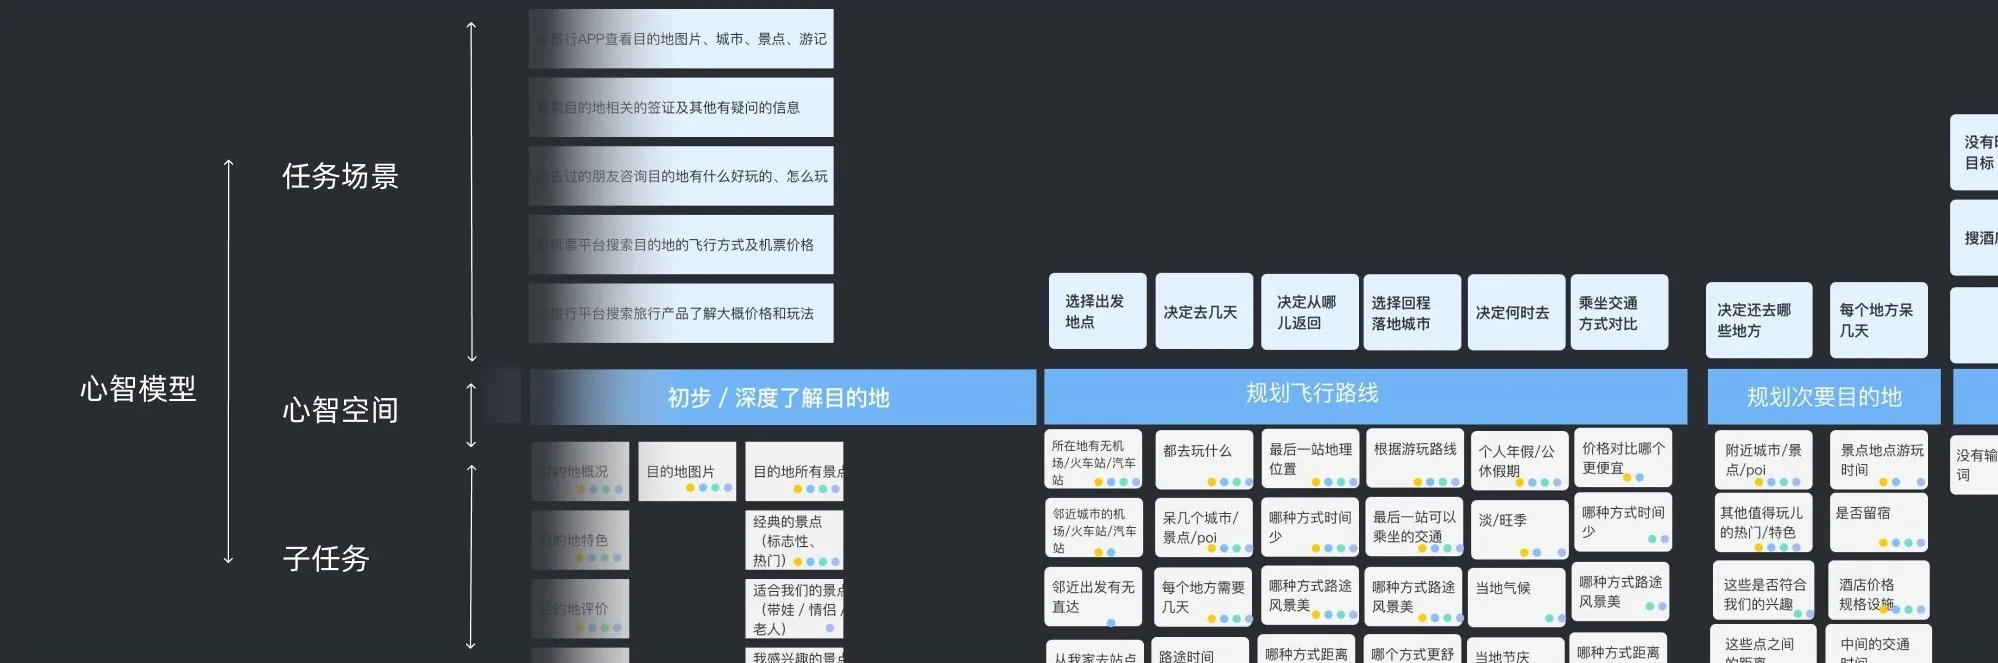Click the card about 朋友咨询目的地有什么好玩的
Screen dimensions: 1998x663
coord(681,176)
